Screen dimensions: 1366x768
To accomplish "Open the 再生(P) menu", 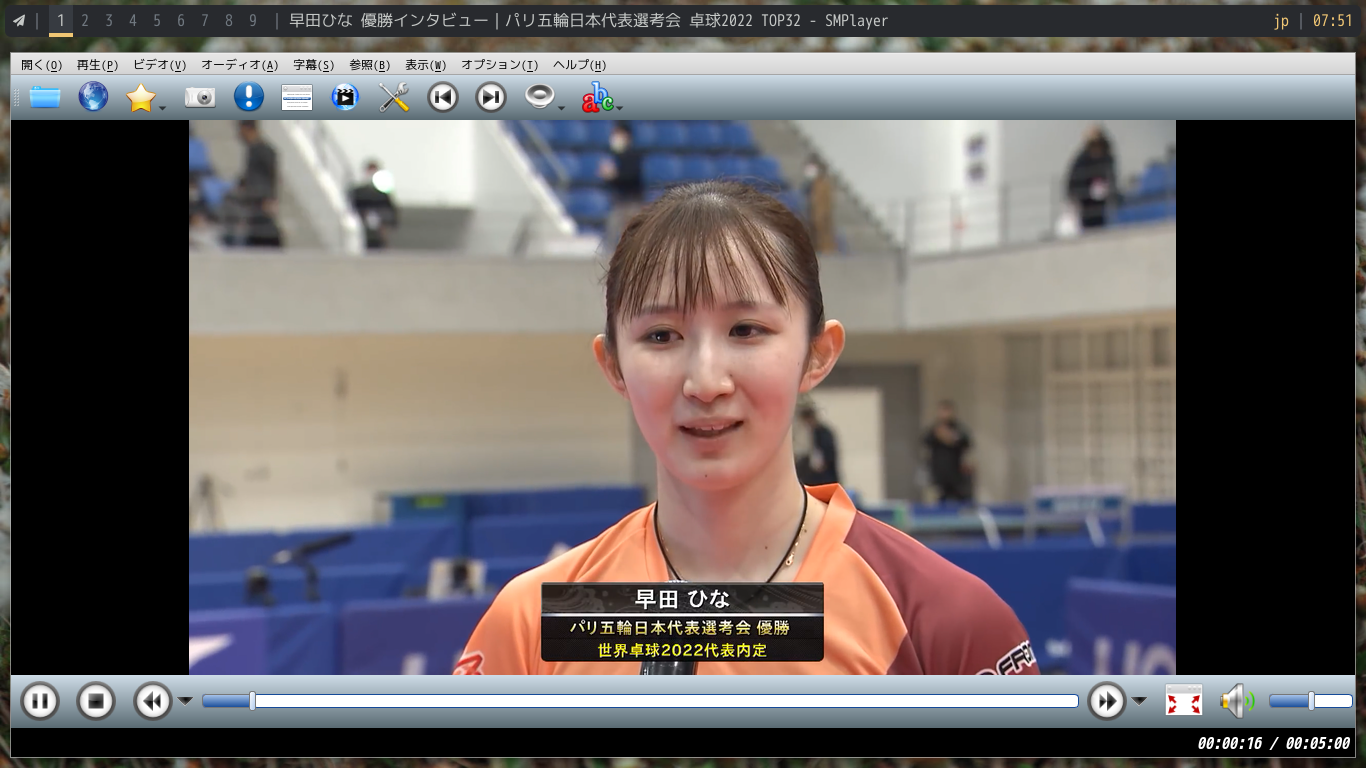I will tap(97, 65).
